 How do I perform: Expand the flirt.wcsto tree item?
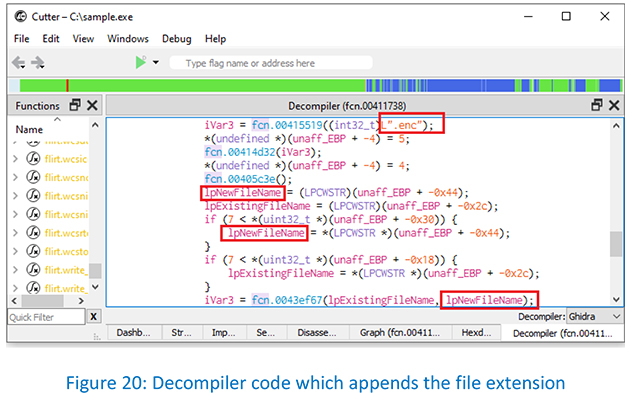15,252
